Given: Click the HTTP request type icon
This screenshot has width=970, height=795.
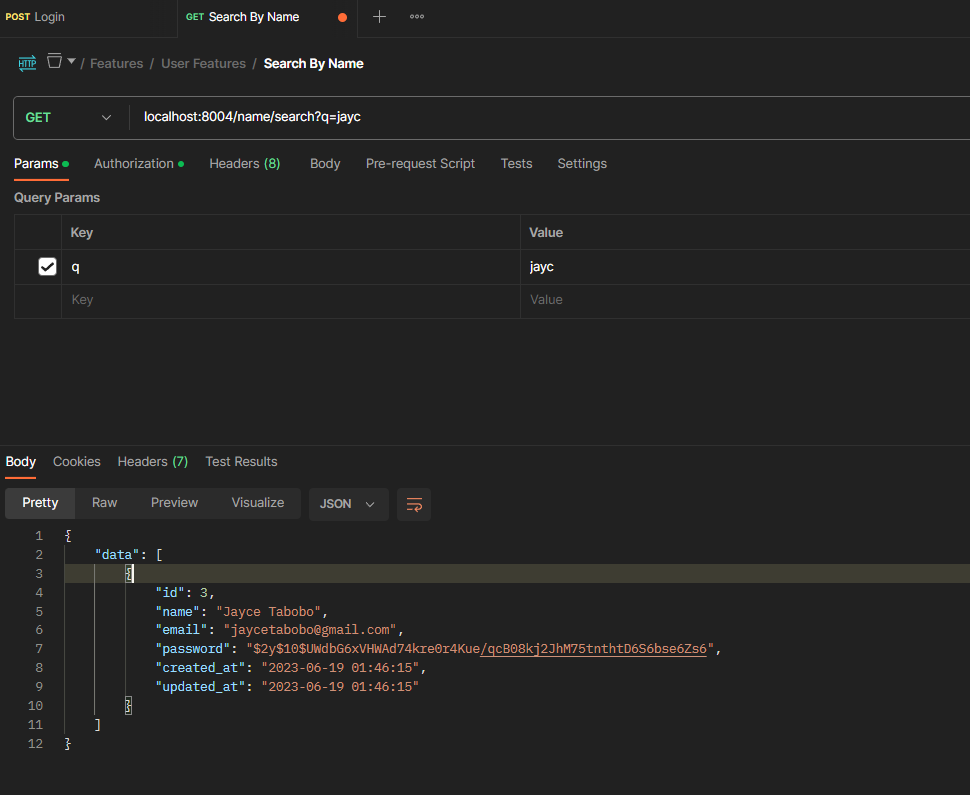Looking at the screenshot, I should click(27, 63).
